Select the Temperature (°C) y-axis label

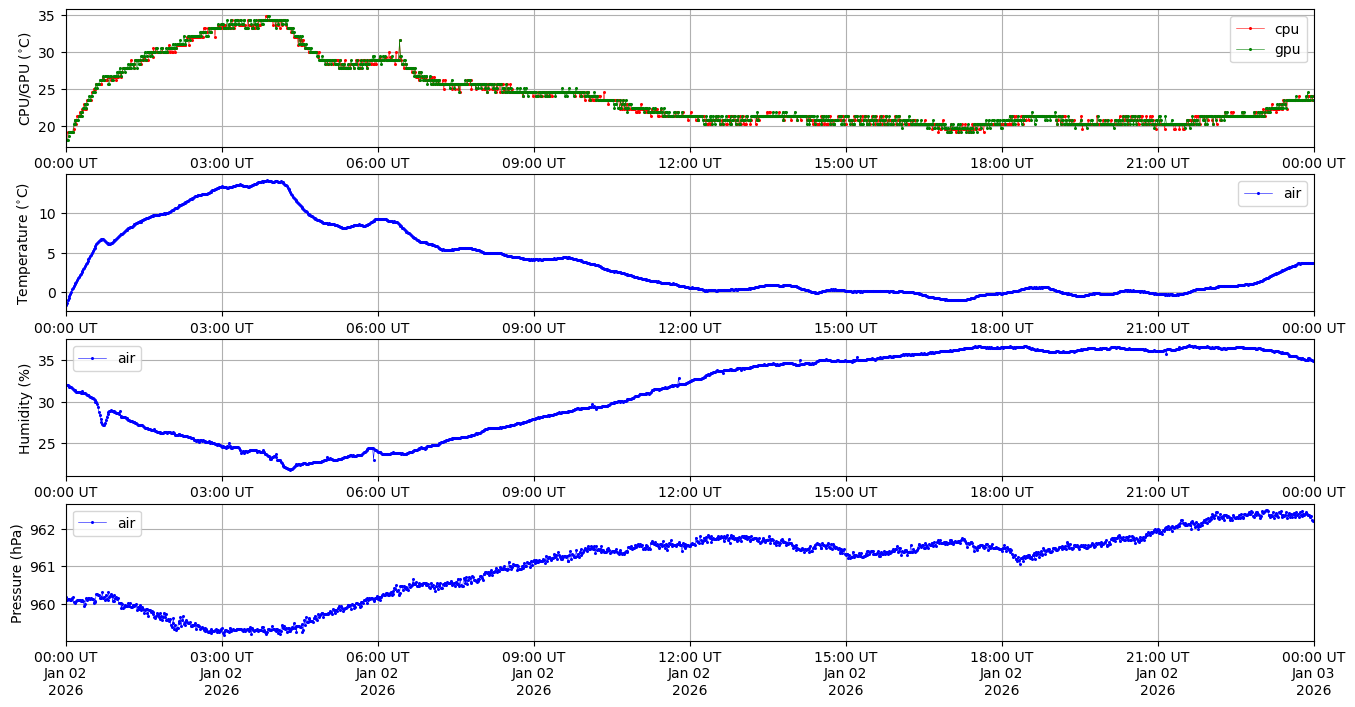tap(25, 243)
